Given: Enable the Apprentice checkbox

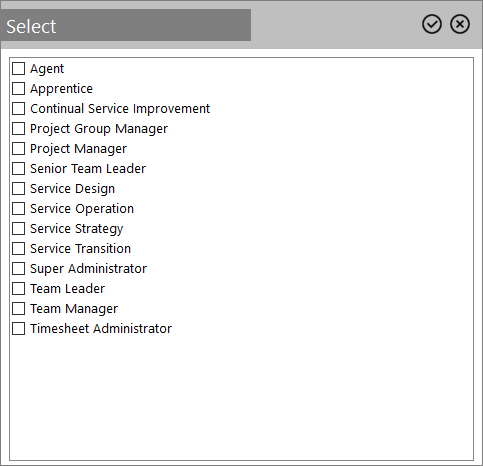Looking at the screenshot, I should click(x=19, y=89).
